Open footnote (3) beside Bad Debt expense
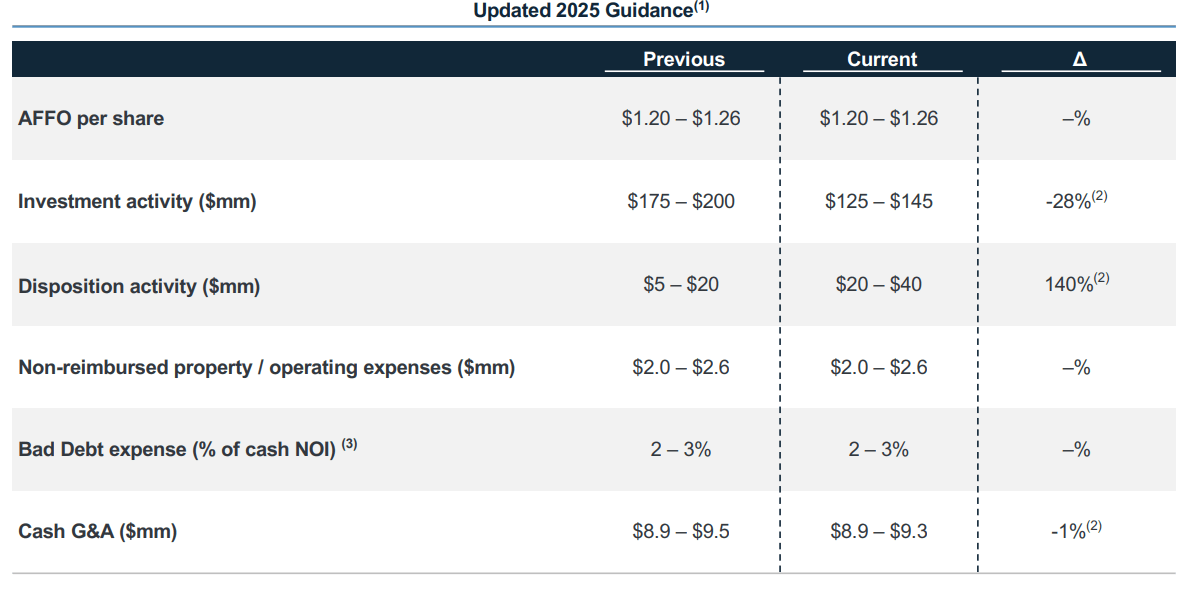Image resolution: width=1187 pixels, height=590 pixels. coord(349,446)
